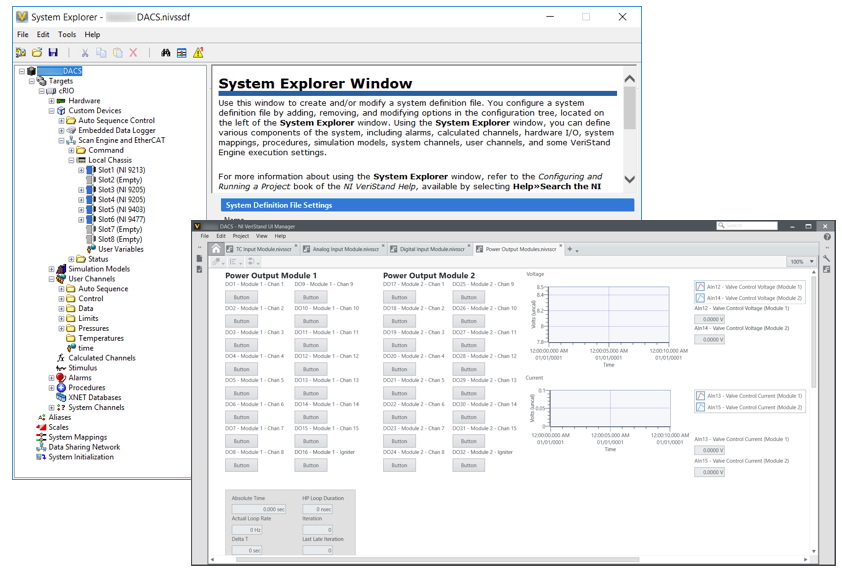The width and height of the screenshot is (842, 570).
Task: Click the red X delete toolbar icon
Action: (133, 53)
